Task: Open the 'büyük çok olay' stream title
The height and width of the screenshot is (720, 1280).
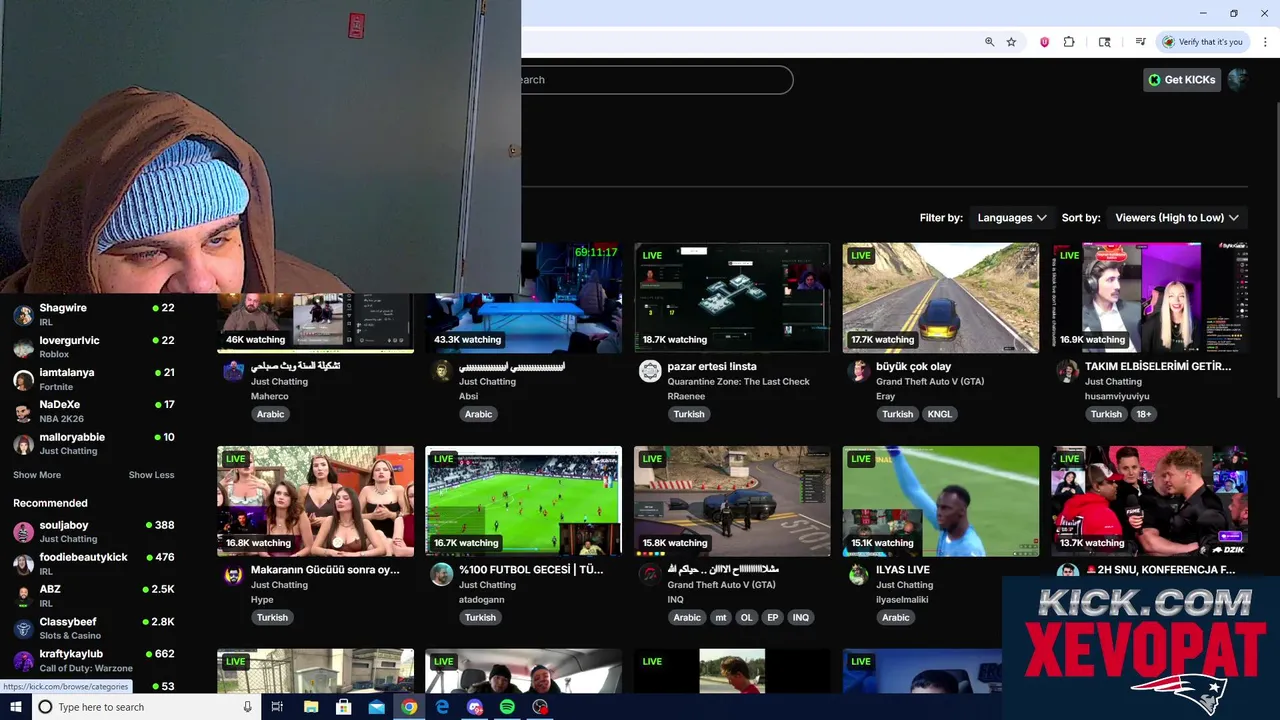Action: coord(913,366)
